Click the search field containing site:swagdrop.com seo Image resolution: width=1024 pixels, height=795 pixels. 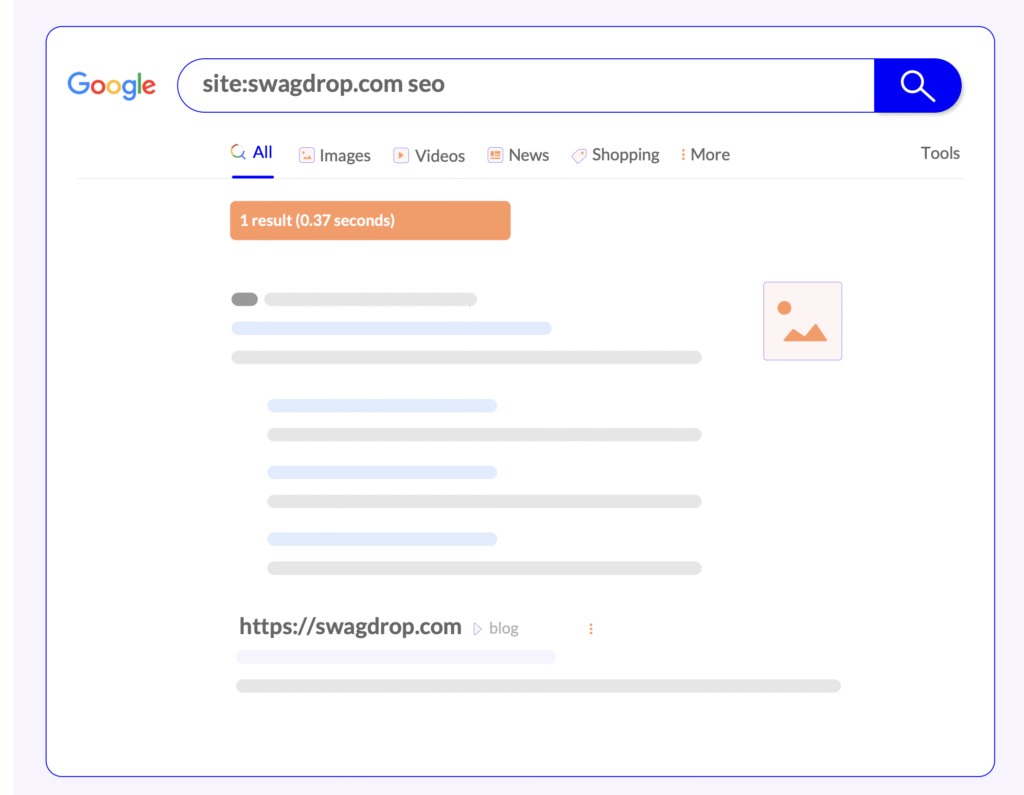tap(525, 85)
